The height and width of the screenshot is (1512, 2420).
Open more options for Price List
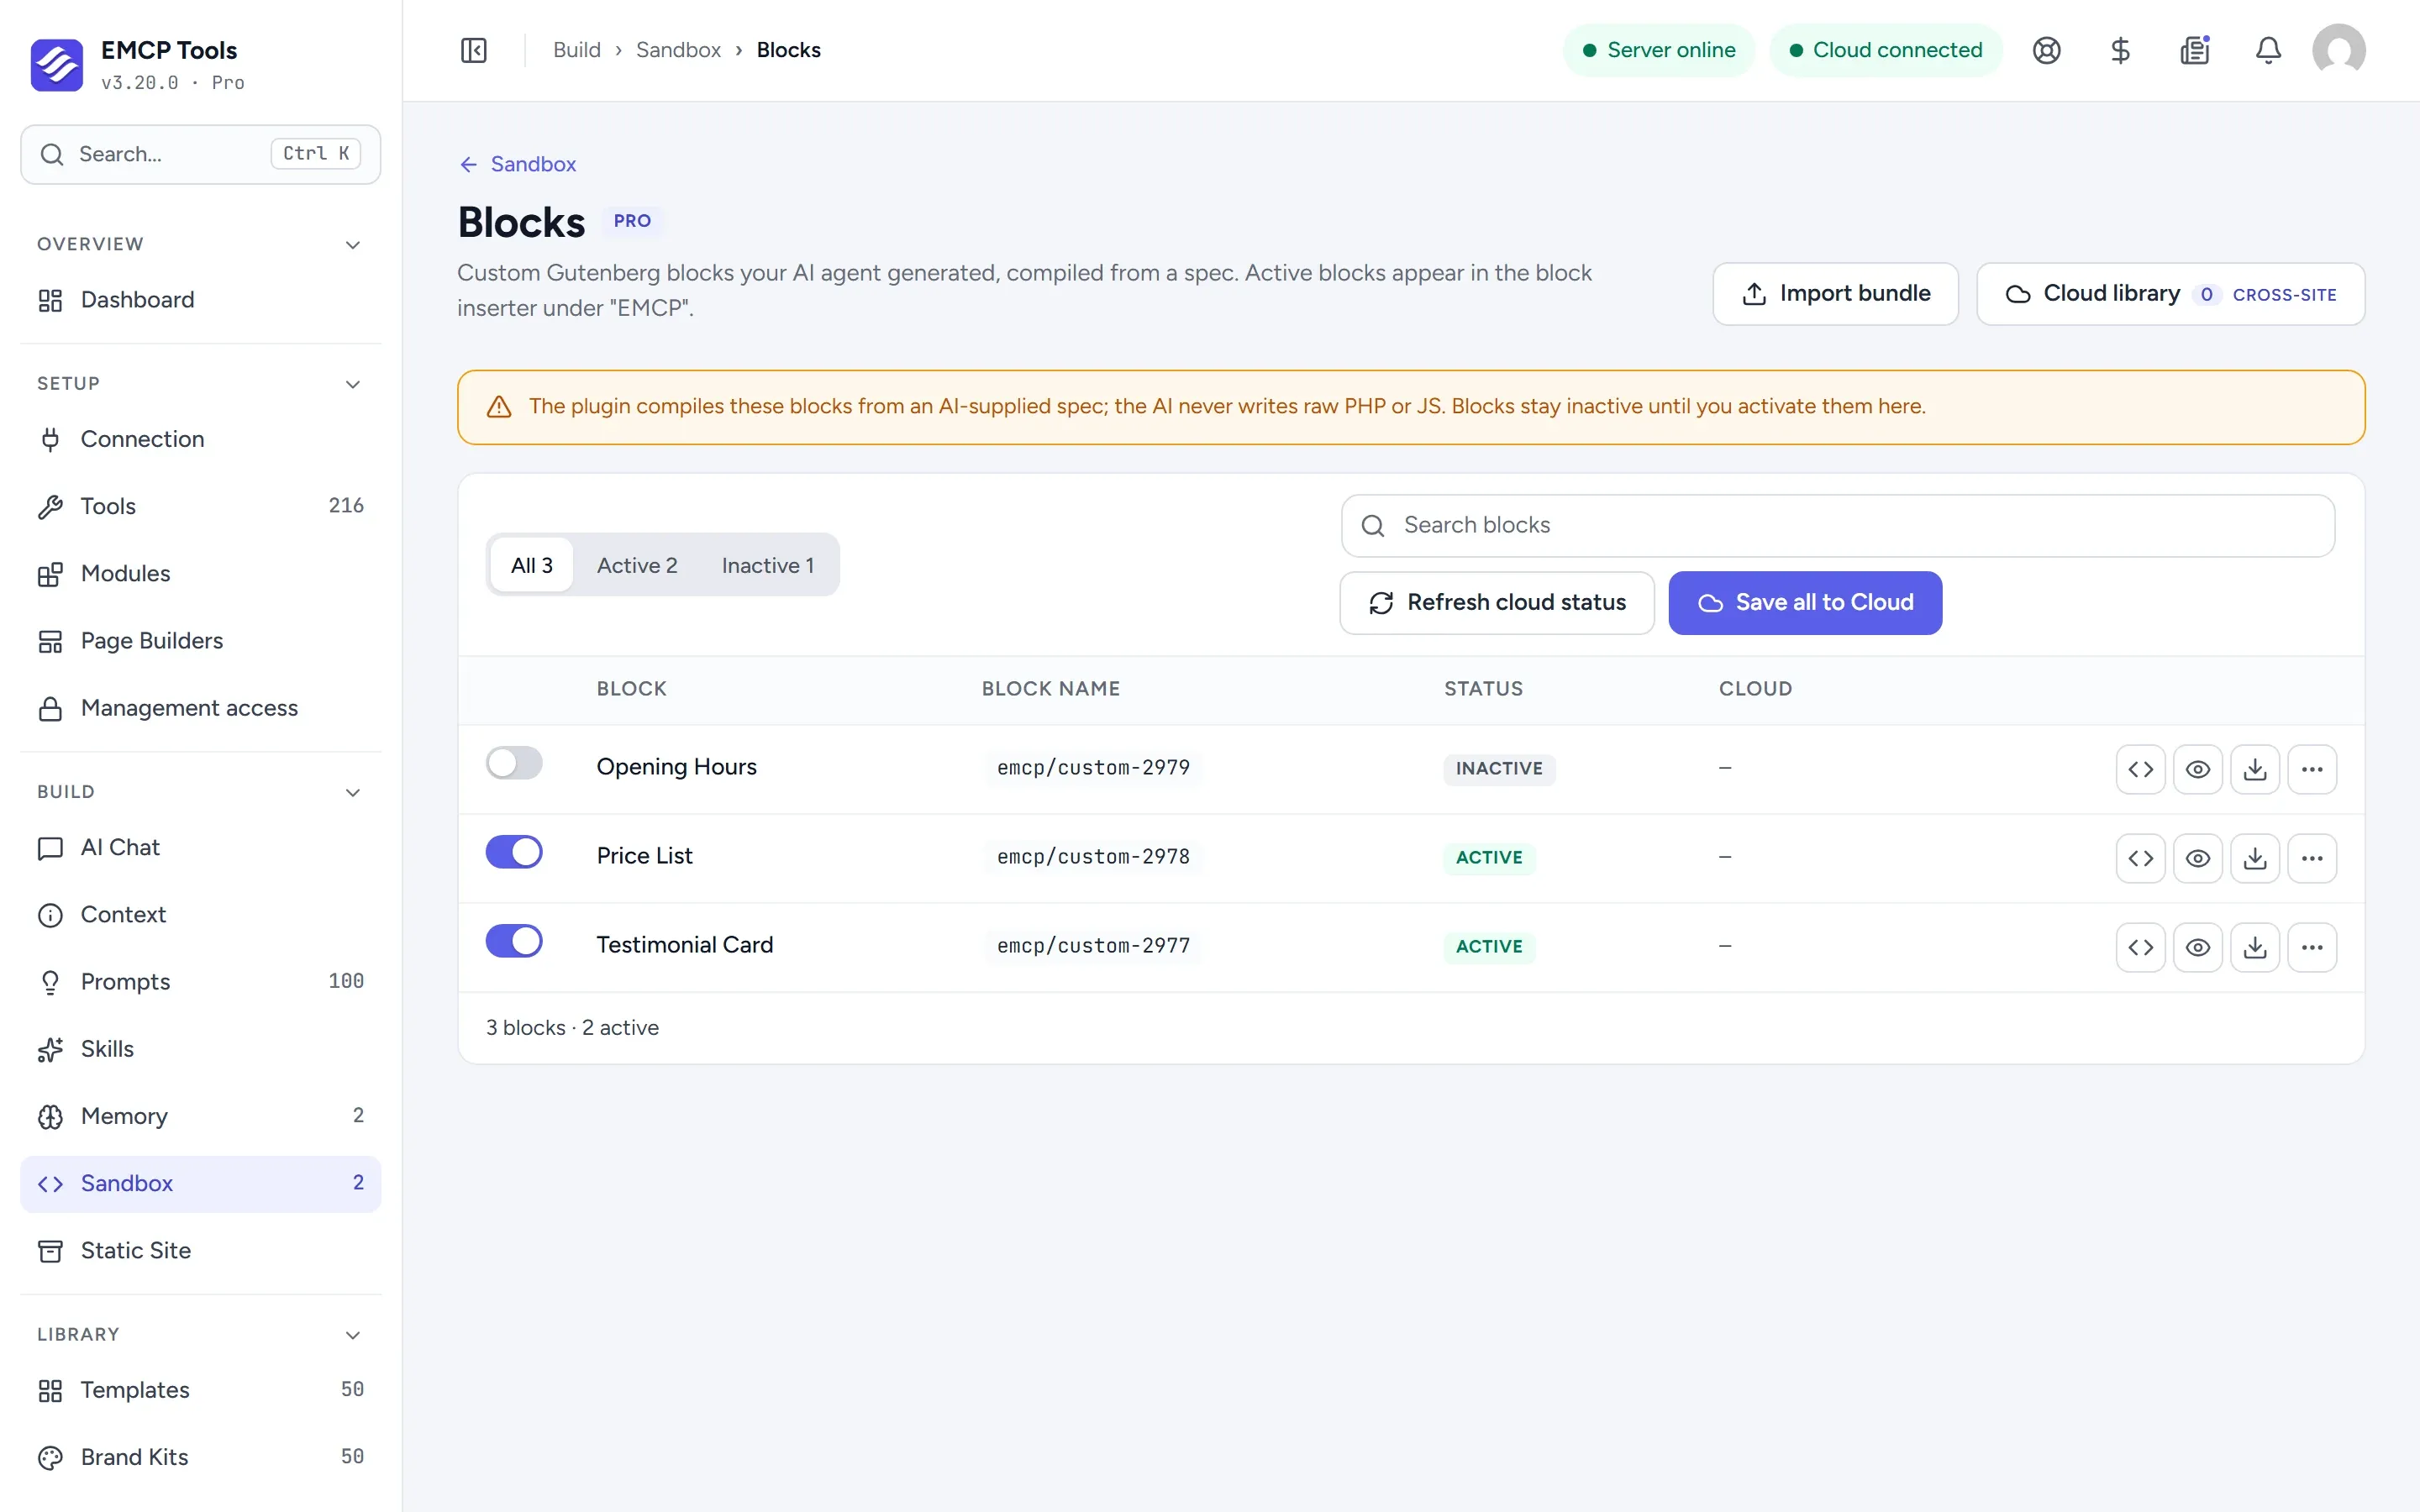pyautogui.click(x=2312, y=858)
